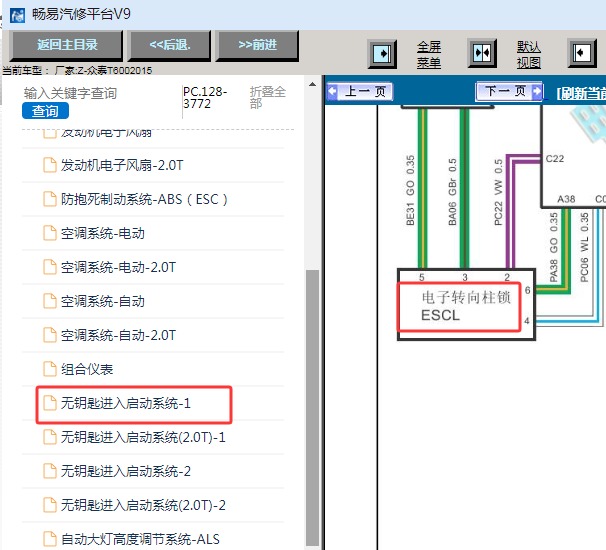
Task: Click document icon of 空调系统-自动
Action: pos(49,301)
